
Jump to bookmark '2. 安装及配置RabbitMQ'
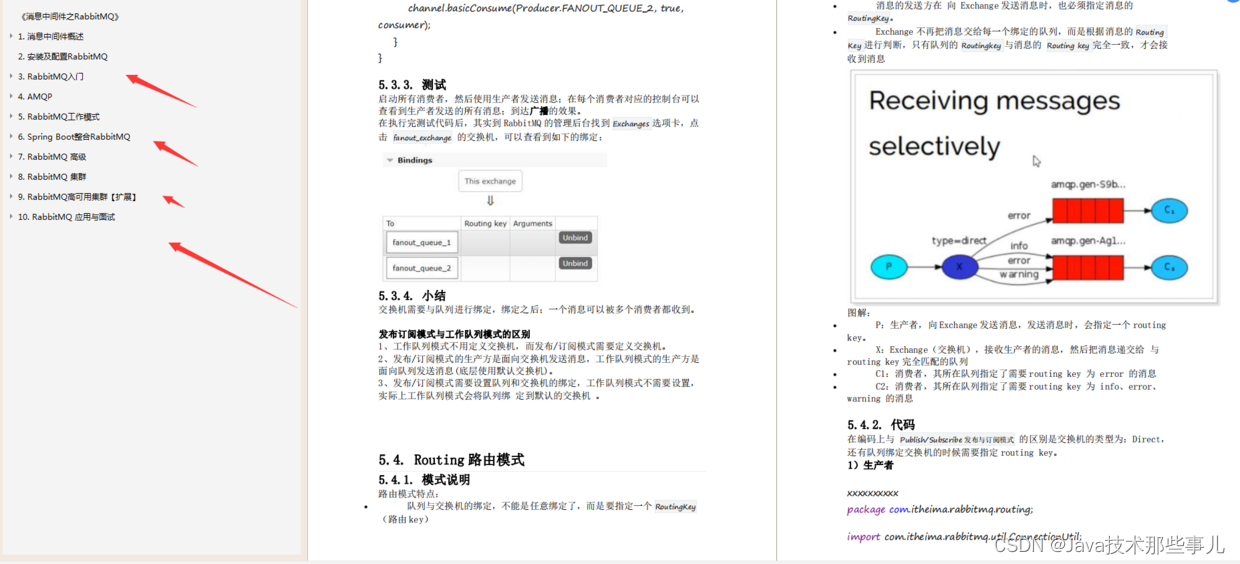click(x=63, y=56)
